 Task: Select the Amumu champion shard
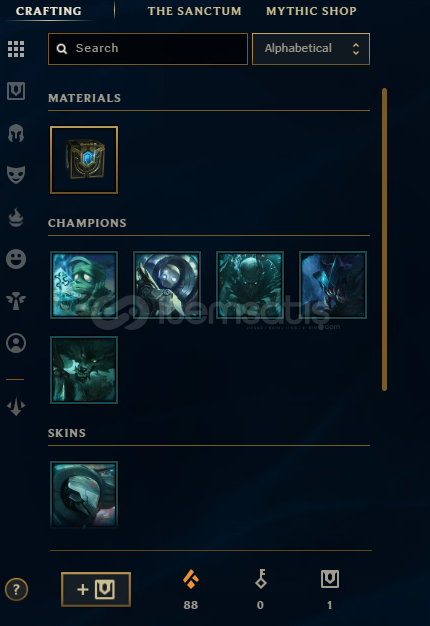pos(84,285)
